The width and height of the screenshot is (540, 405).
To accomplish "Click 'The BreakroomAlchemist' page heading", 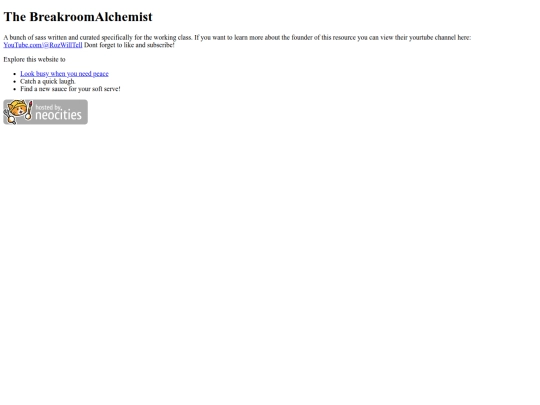I will click(78, 17).
